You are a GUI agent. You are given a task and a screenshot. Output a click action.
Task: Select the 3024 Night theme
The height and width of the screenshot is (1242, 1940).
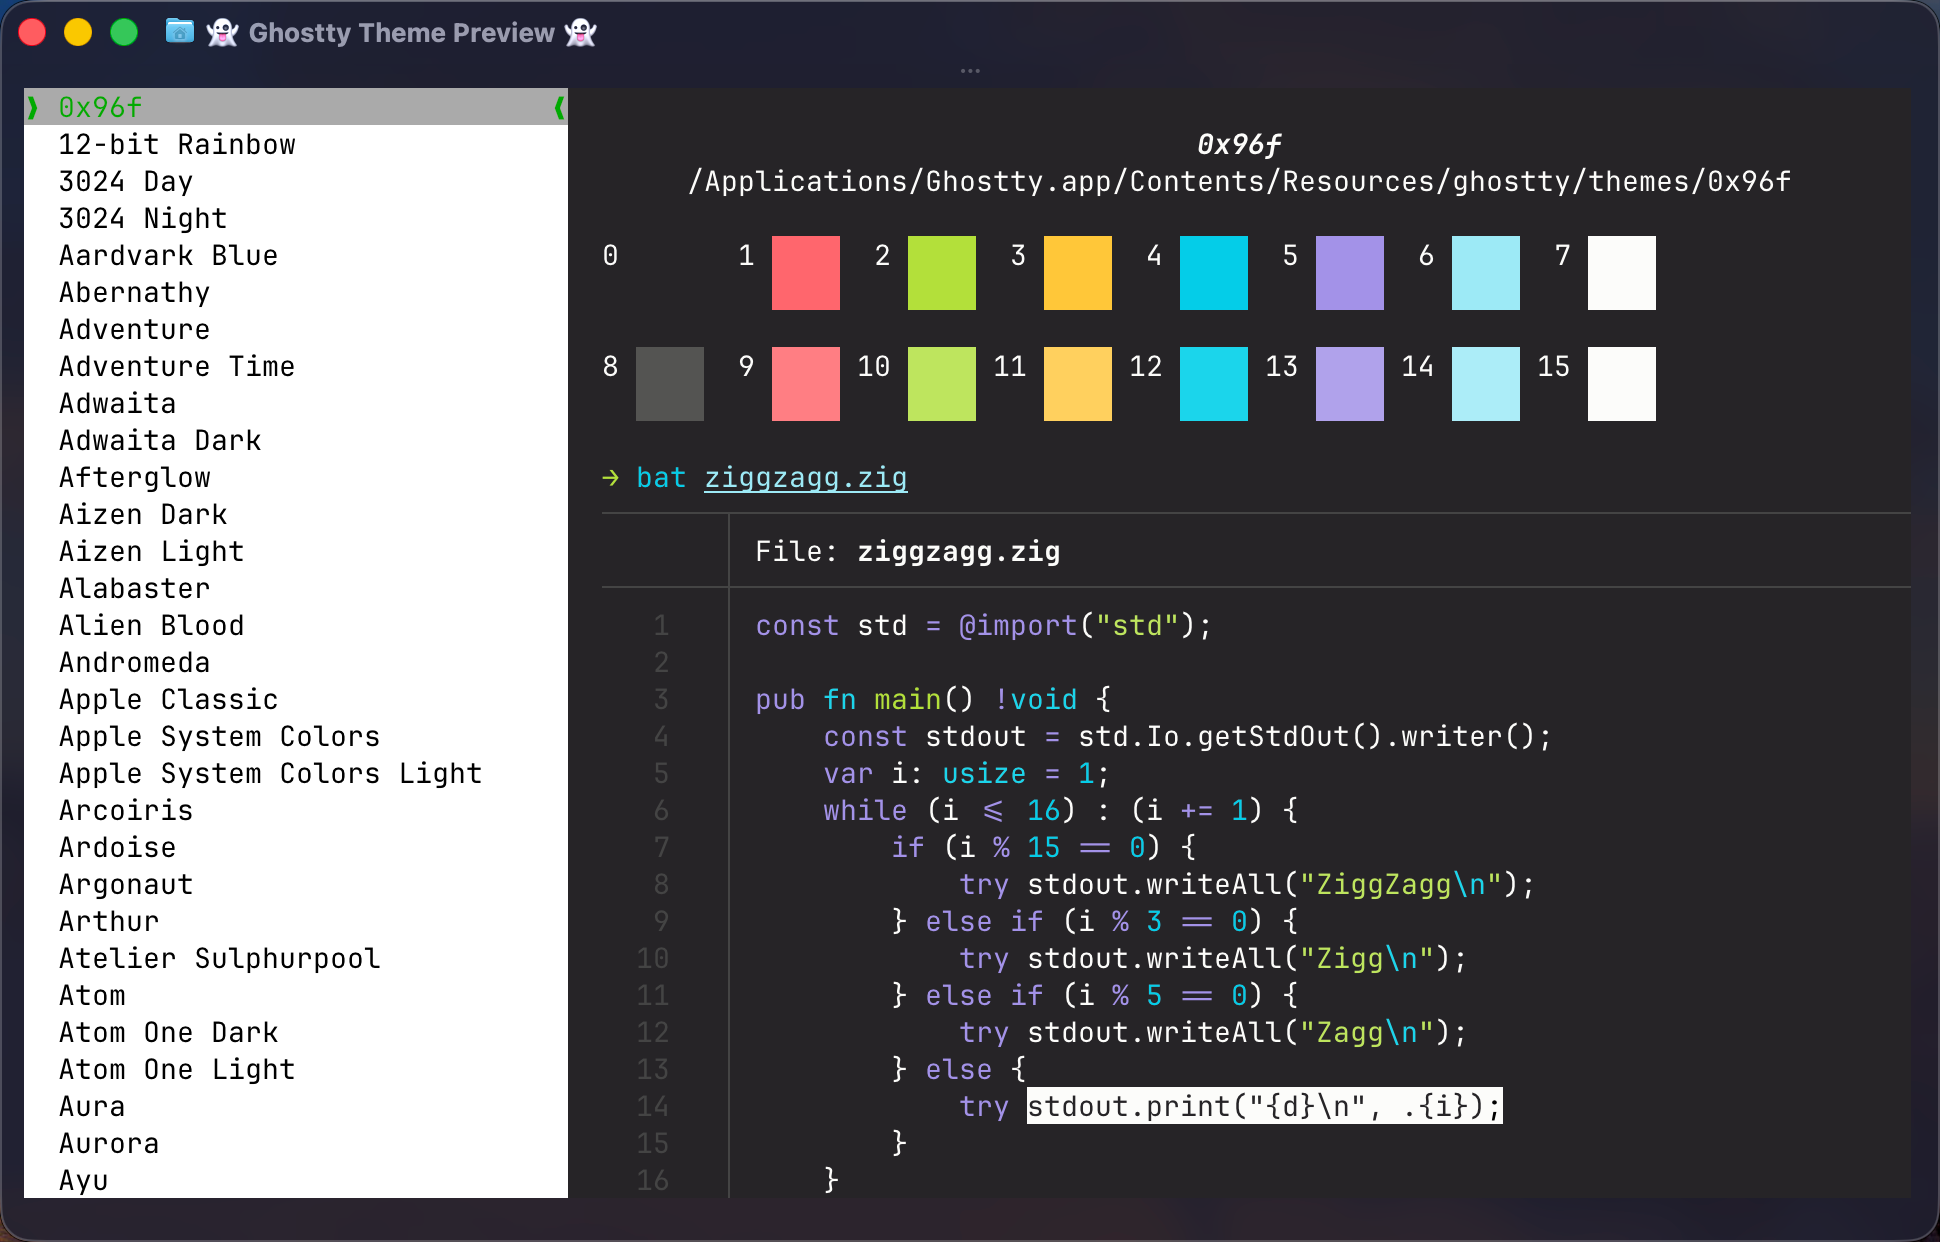coord(296,218)
